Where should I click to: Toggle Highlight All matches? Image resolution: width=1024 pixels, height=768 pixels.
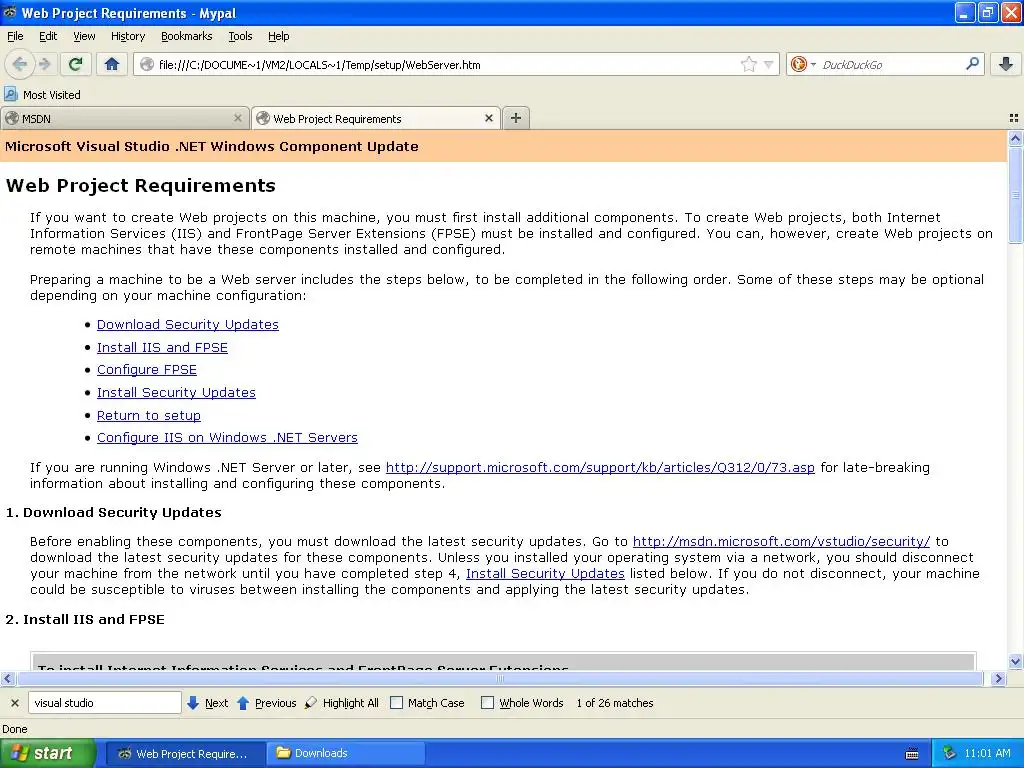click(x=342, y=703)
